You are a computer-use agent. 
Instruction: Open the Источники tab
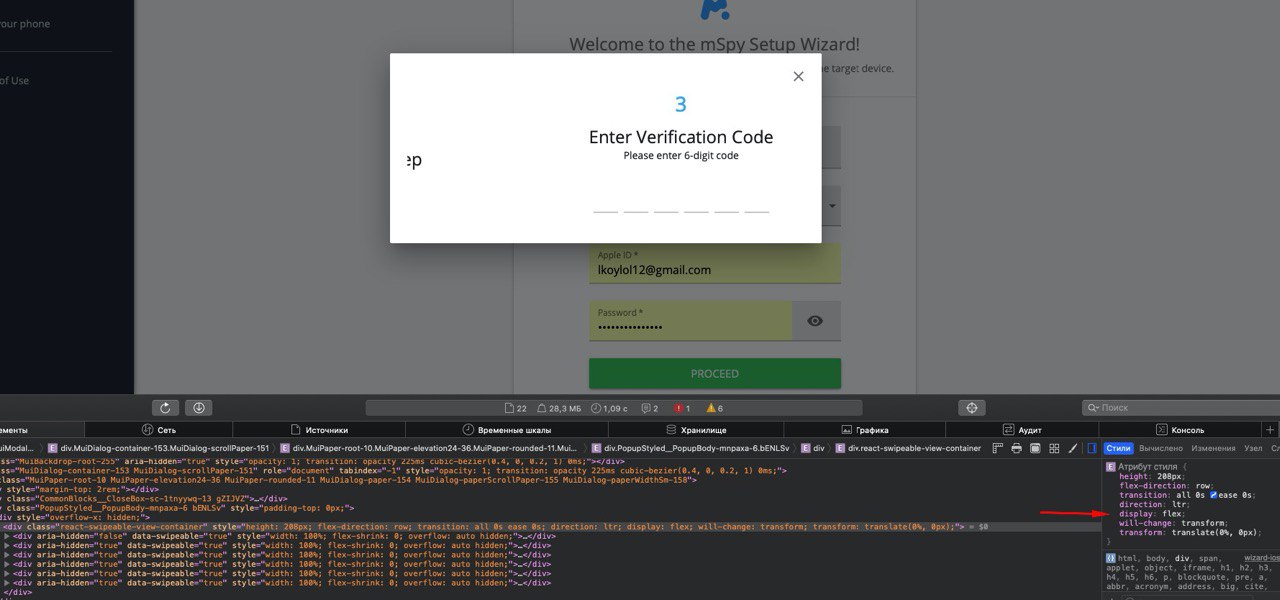317,429
